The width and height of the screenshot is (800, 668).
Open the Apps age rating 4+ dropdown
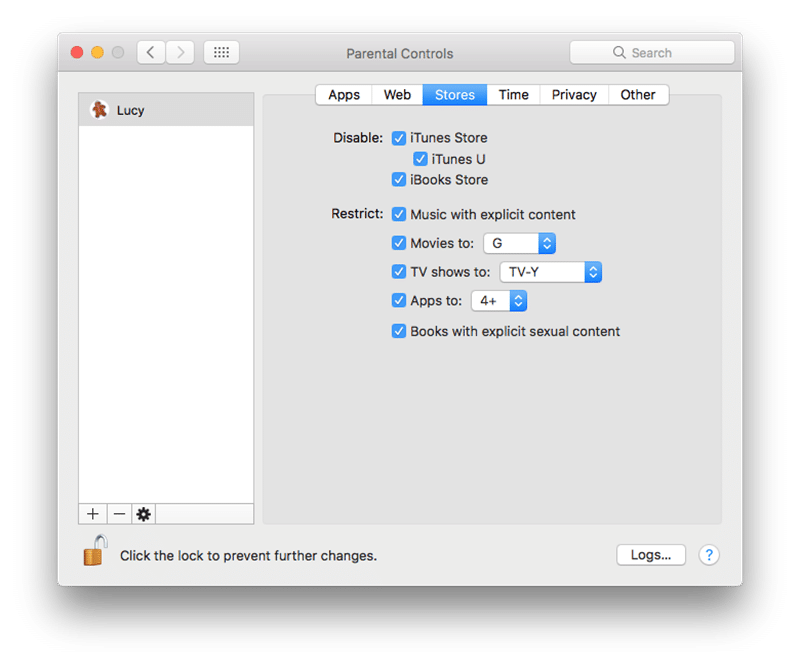pos(499,301)
